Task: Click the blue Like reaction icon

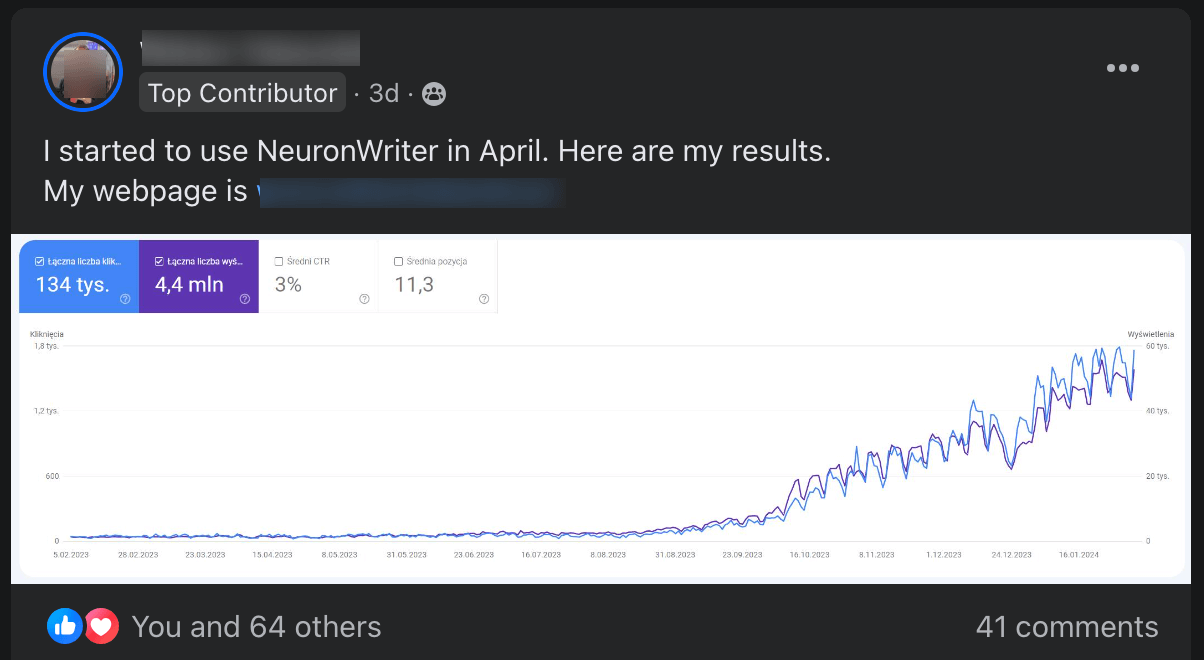Action: coord(64,627)
